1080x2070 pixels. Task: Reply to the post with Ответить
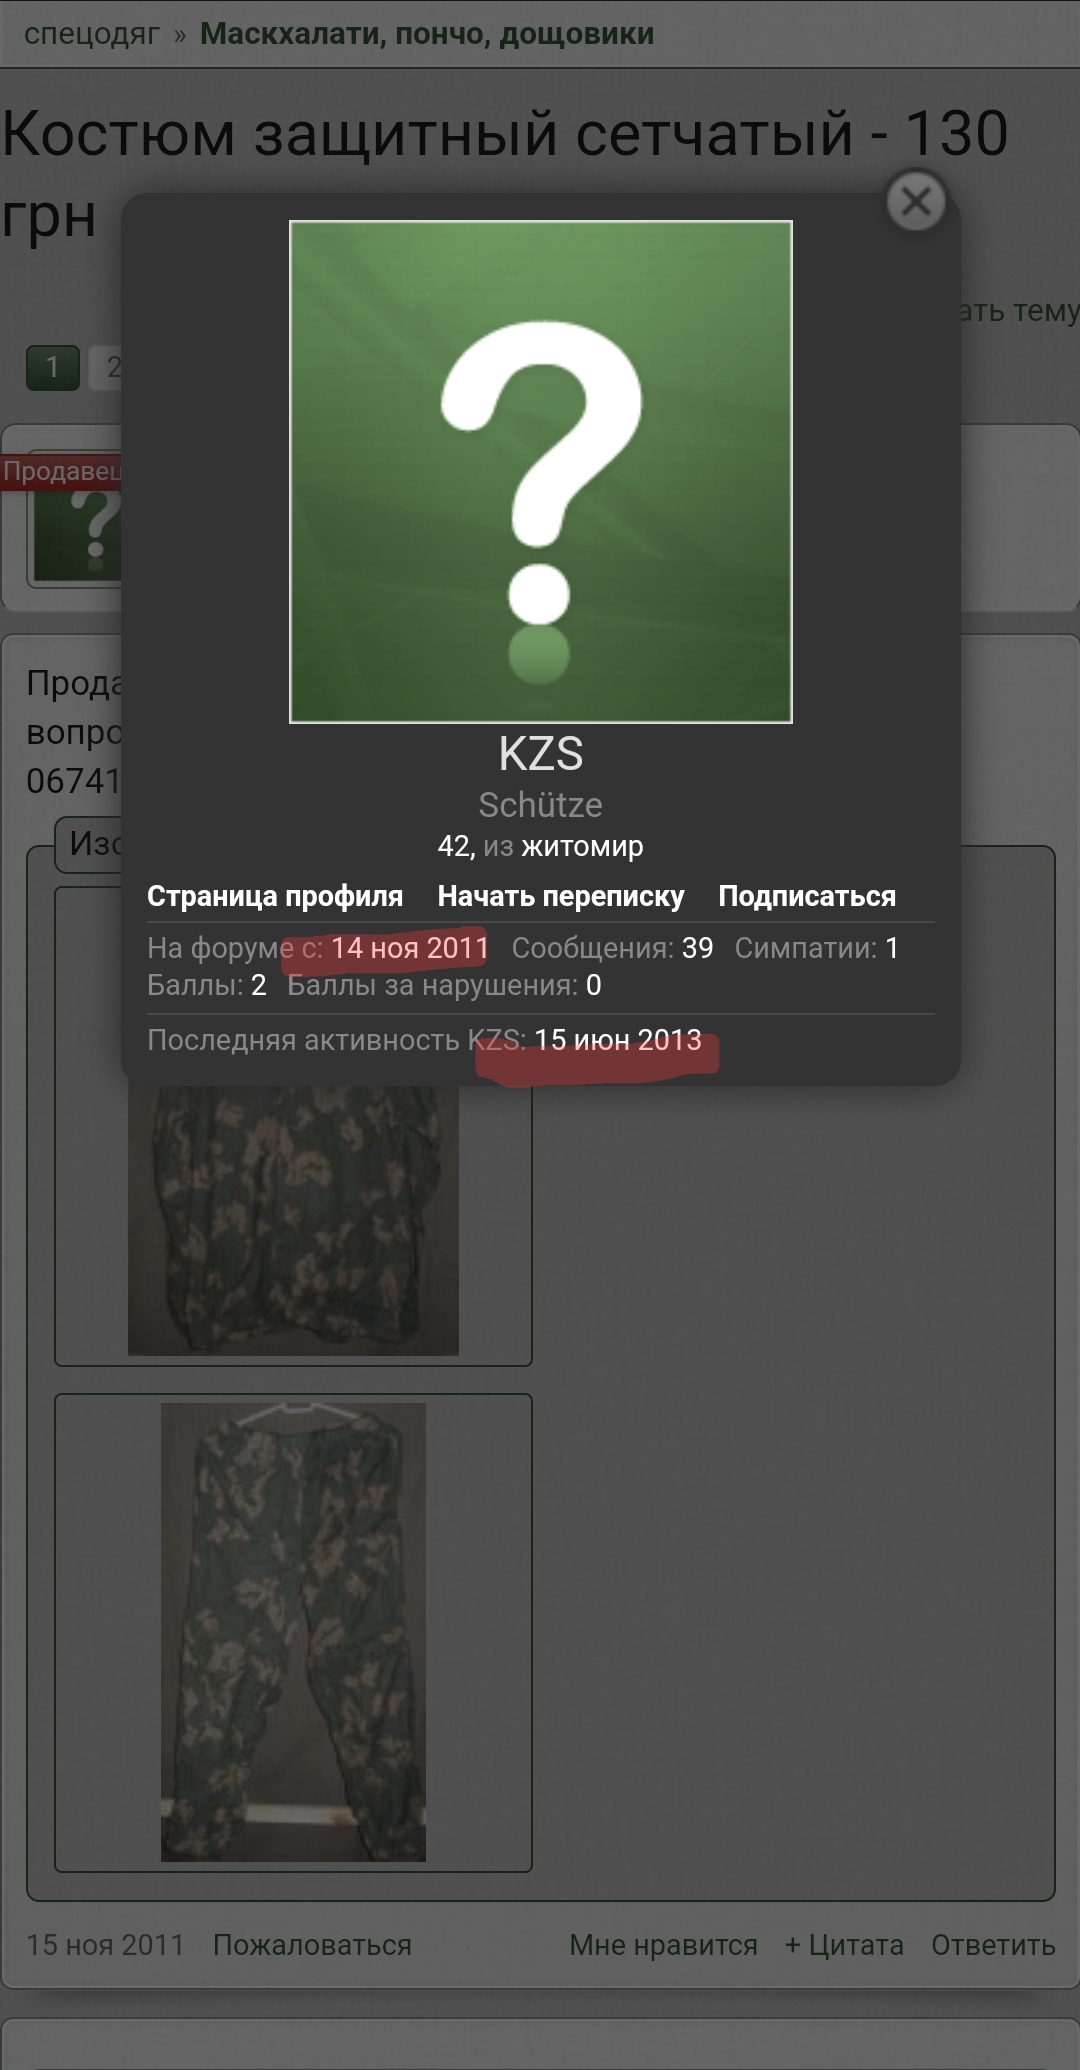click(x=993, y=1945)
